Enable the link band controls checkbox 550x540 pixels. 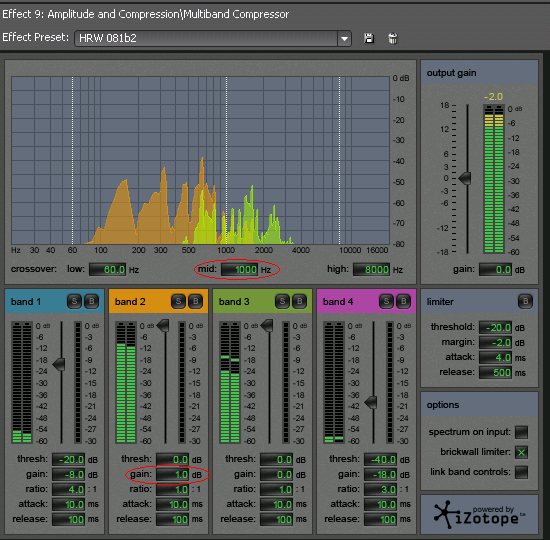click(x=521, y=472)
